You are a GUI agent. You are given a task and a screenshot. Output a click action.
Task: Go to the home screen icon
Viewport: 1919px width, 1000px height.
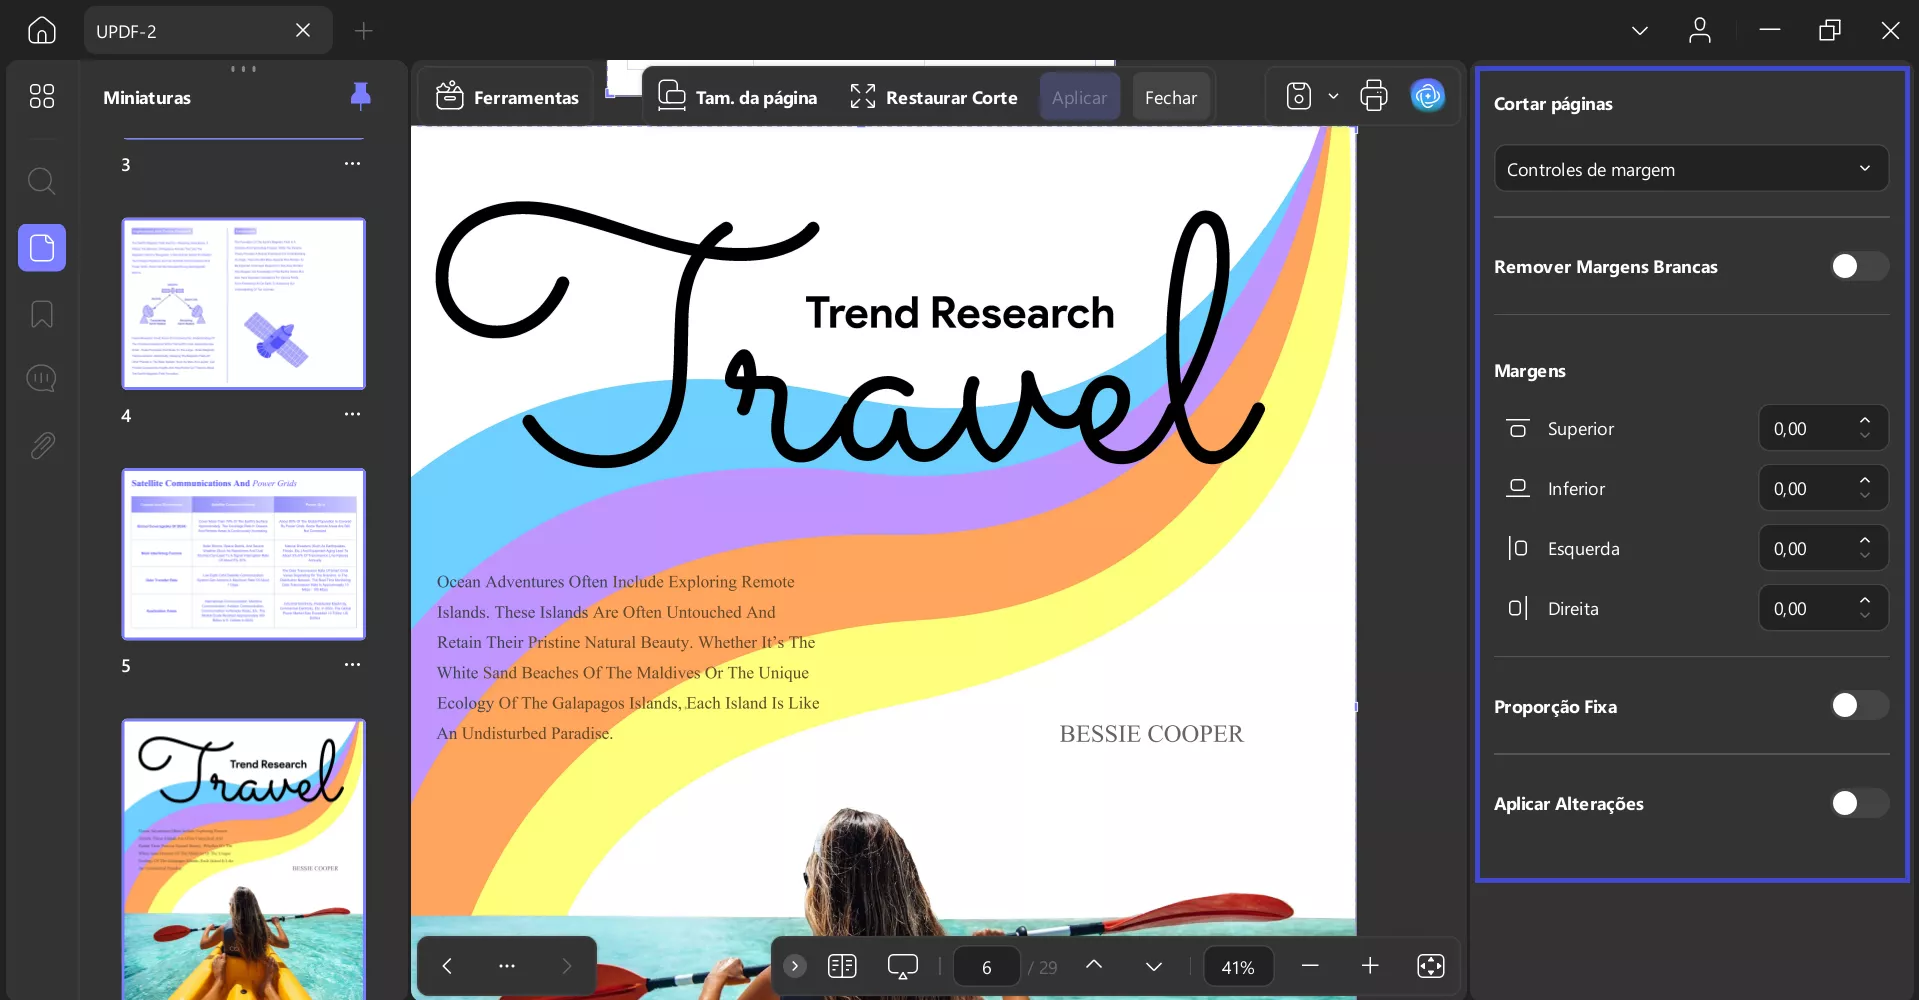pyautogui.click(x=42, y=30)
